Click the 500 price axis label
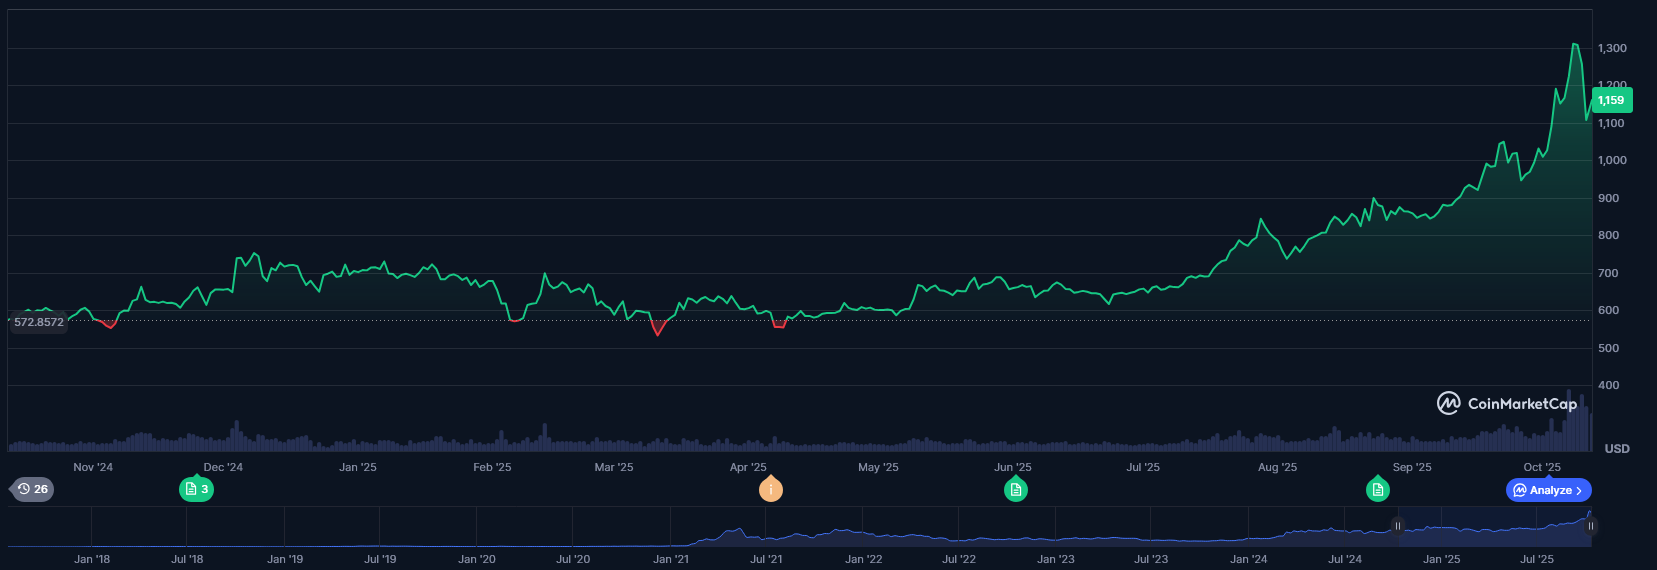The width and height of the screenshot is (1657, 570). point(1608,348)
